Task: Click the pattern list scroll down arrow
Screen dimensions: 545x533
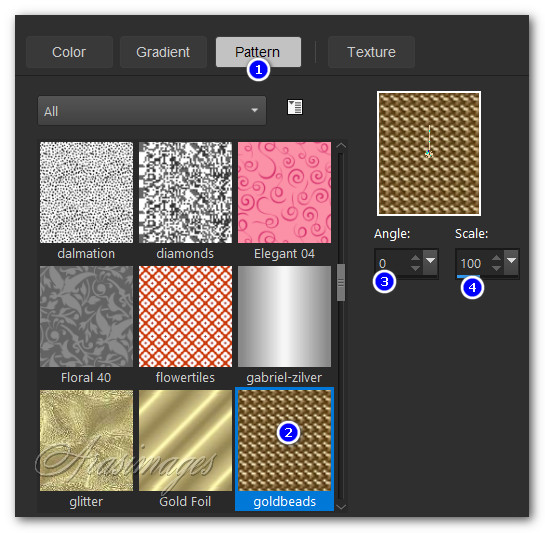Action: pyautogui.click(x=341, y=507)
